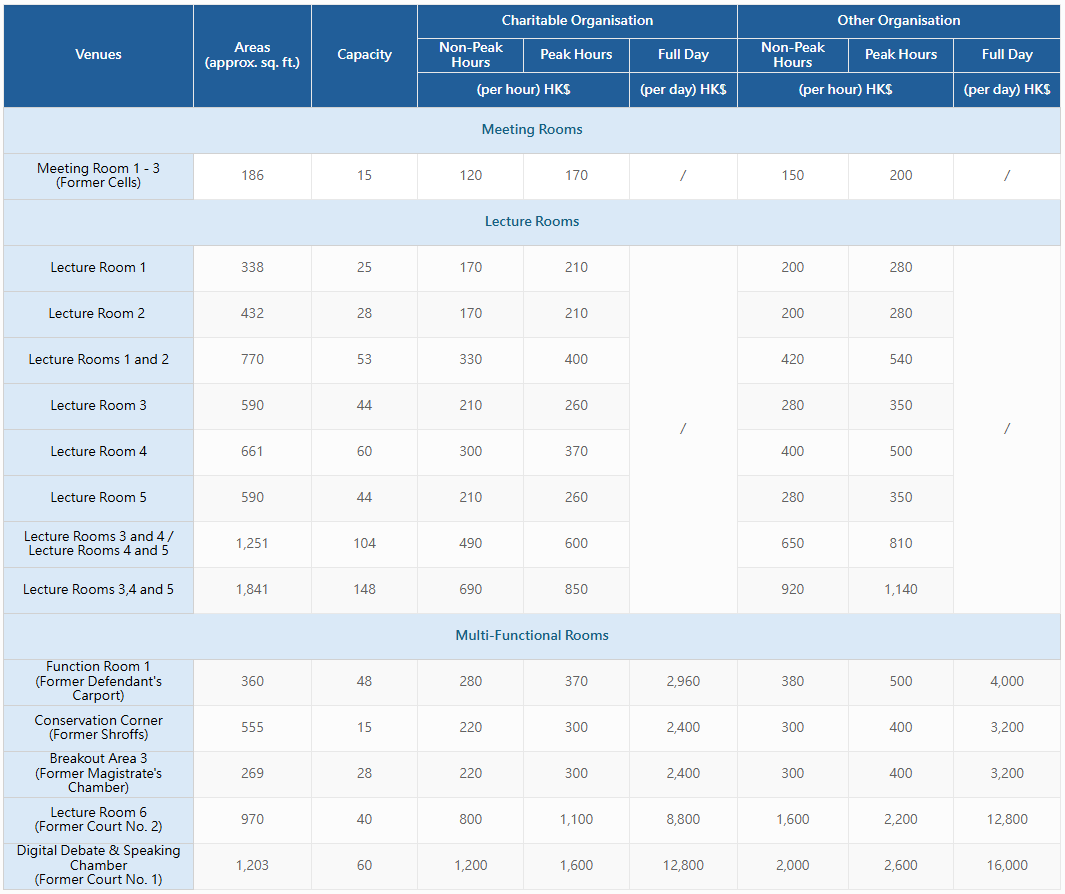Select the Lecture Rooms 3,4 and 5 row label

(x=98, y=590)
